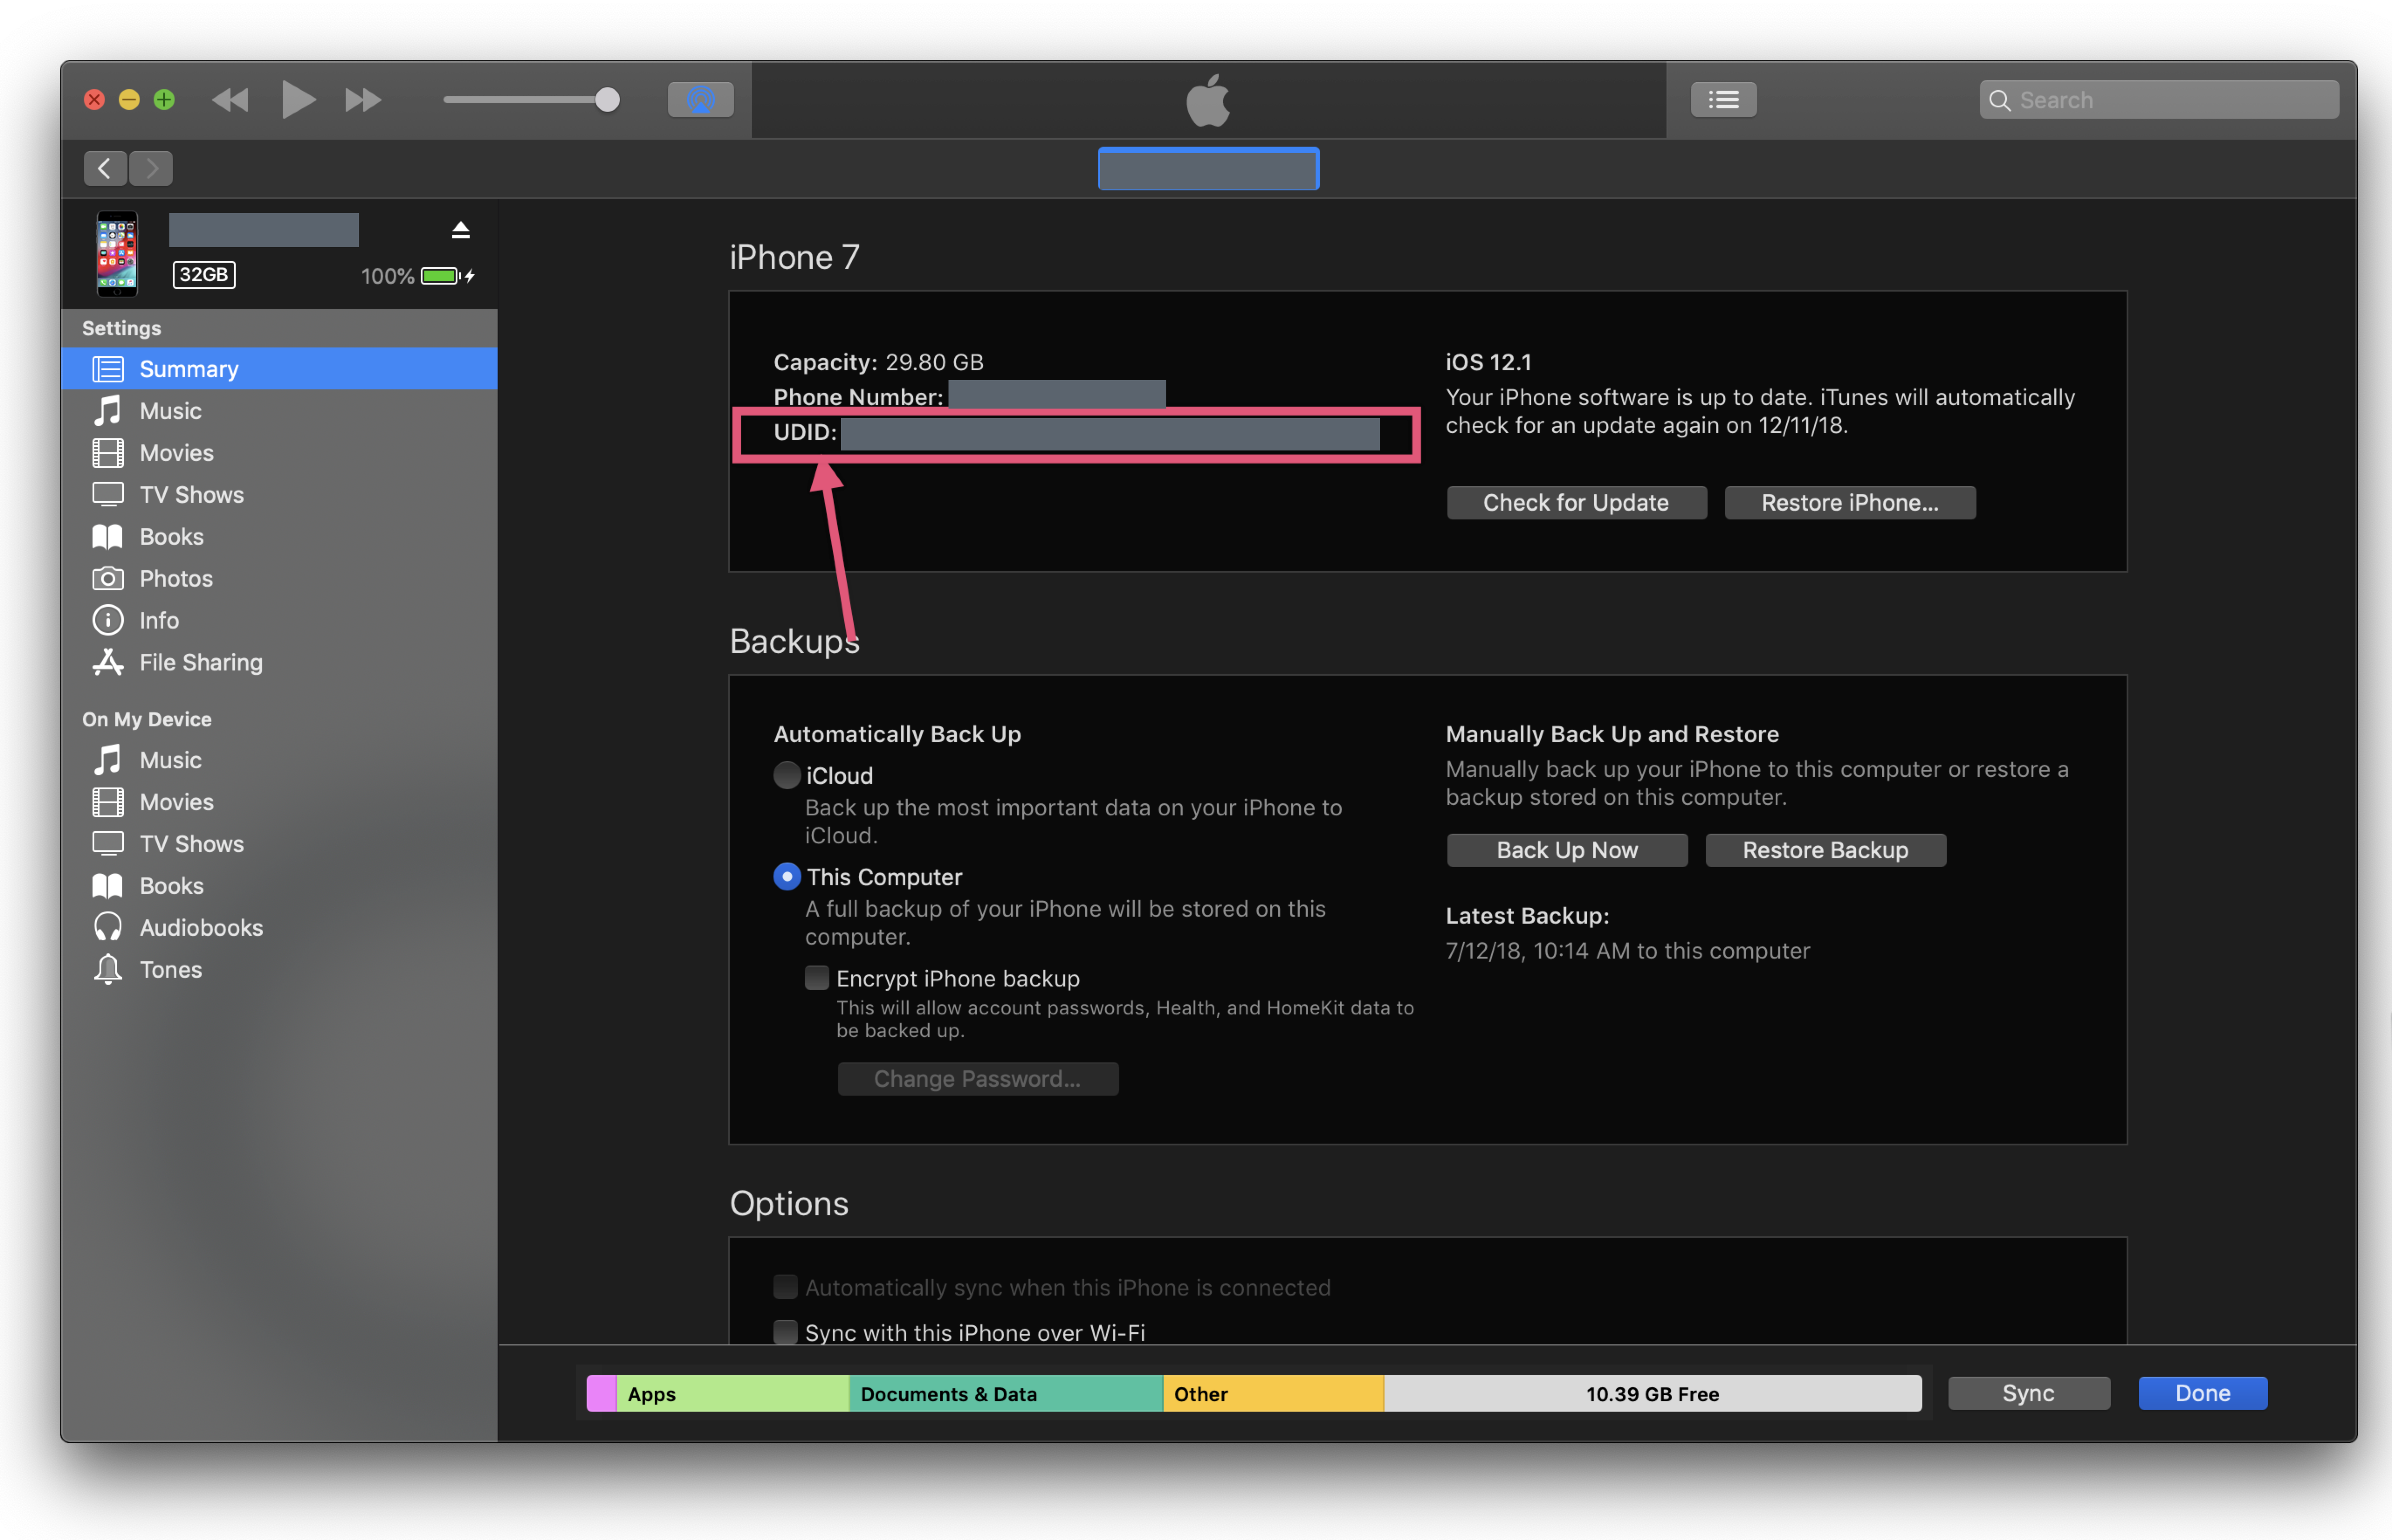Screen dimensions: 2392x1540
Task: Open TV Shows under Settings
Action: pyautogui.click(x=279, y=495)
